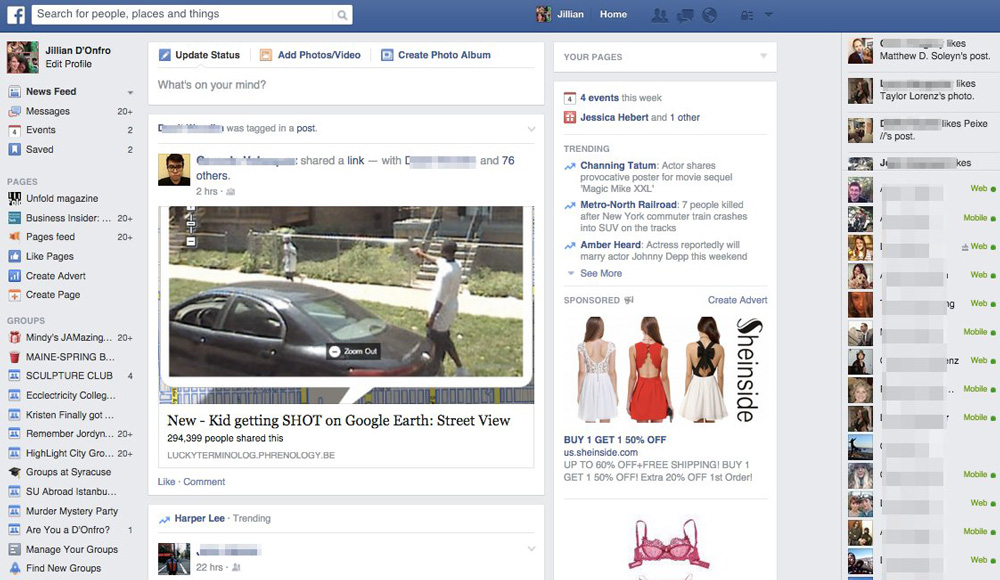The image size is (1000, 580).
Task: Click the Groups at Syracuse graduation cap icon
Action: (14, 472)
